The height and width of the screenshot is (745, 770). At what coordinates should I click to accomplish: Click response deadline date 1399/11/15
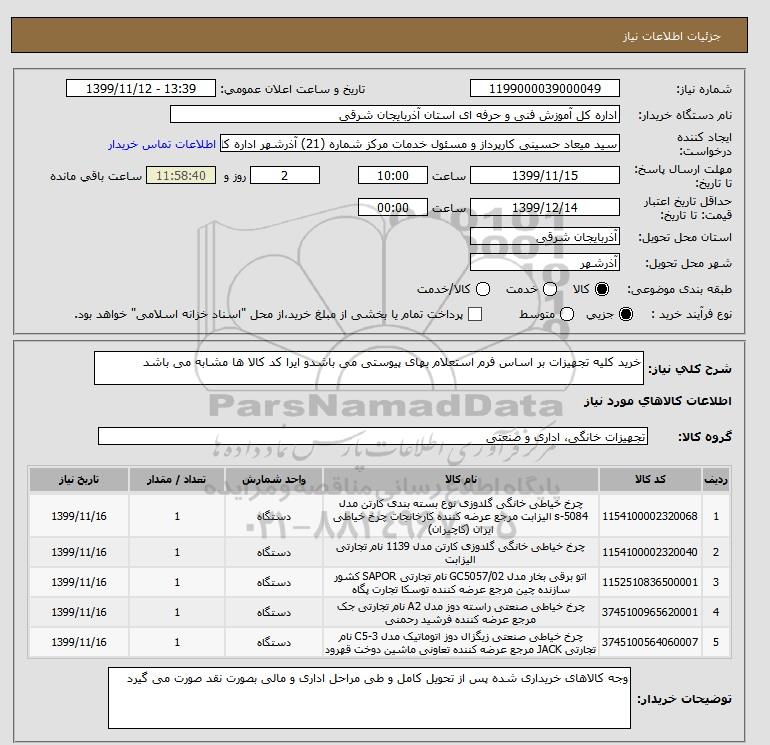click(545, 175)
